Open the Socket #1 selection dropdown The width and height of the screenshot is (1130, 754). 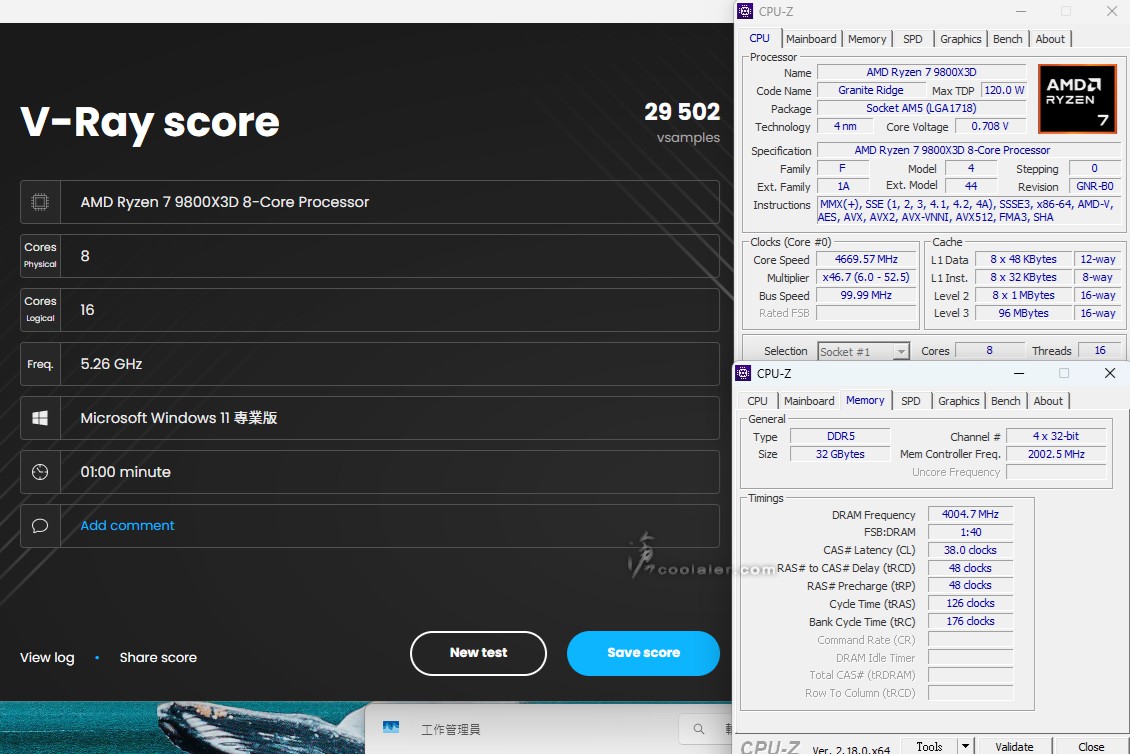pos(901,351)
